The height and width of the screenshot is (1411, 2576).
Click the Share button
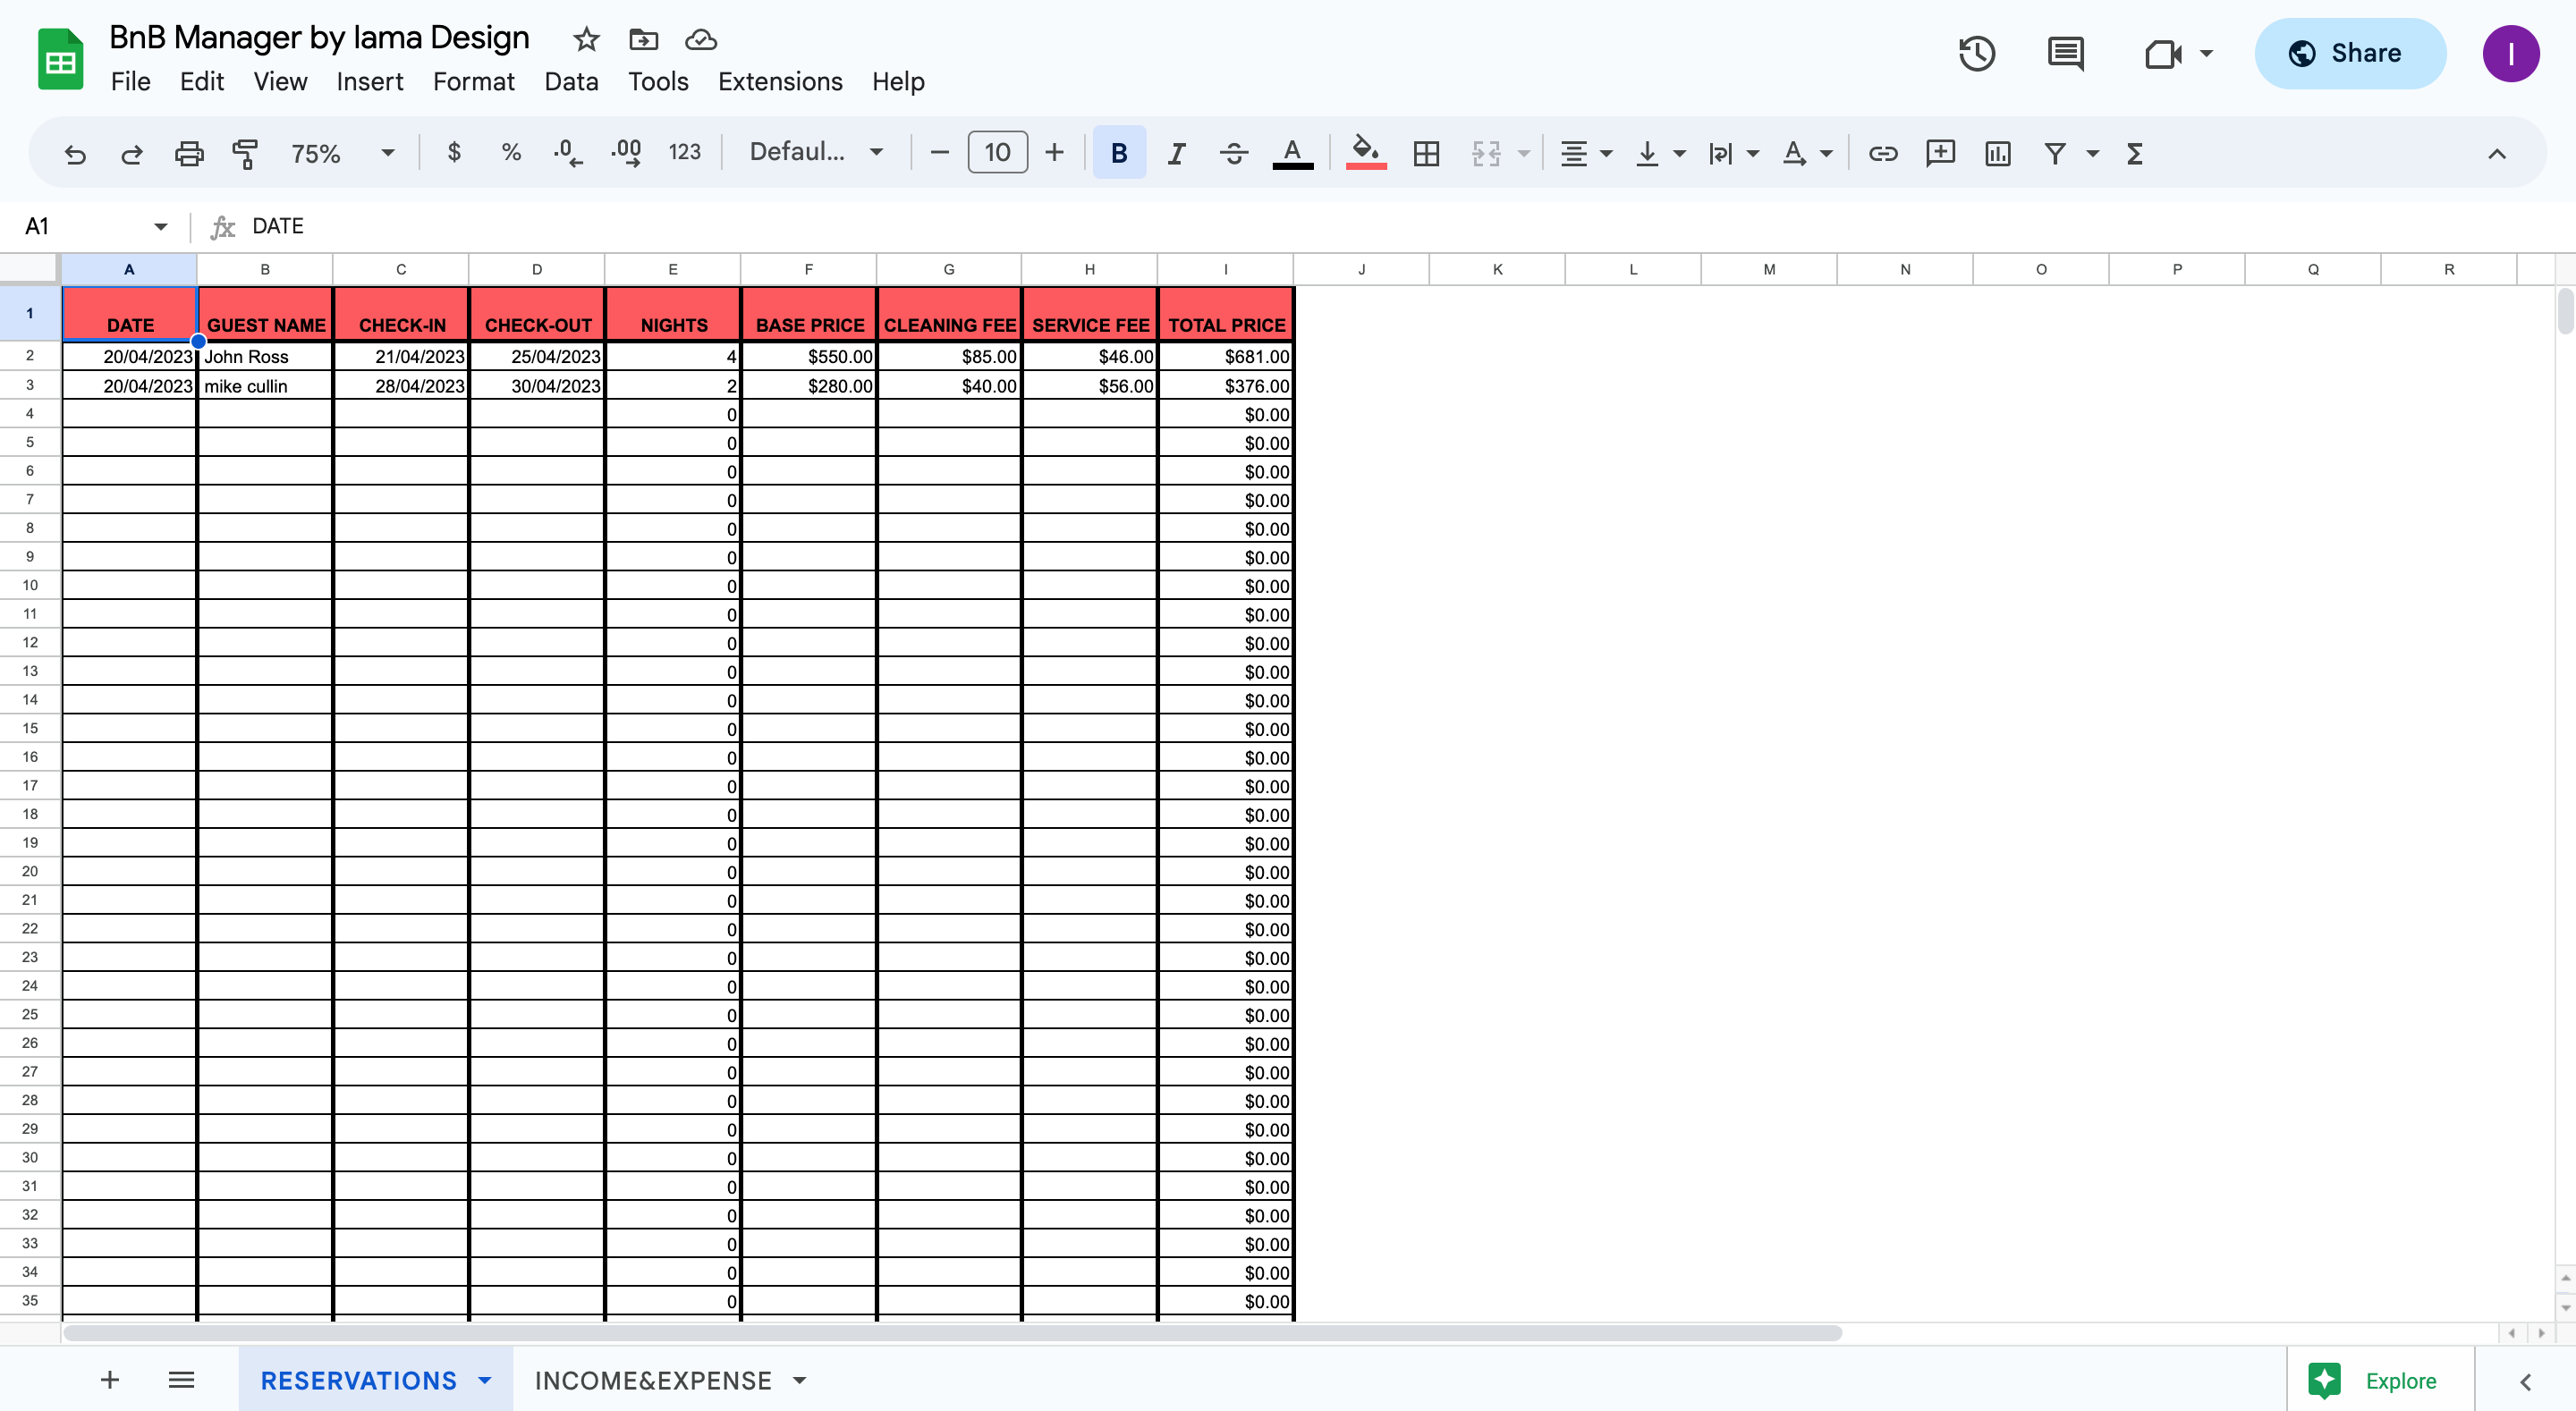click(2350, 53)
